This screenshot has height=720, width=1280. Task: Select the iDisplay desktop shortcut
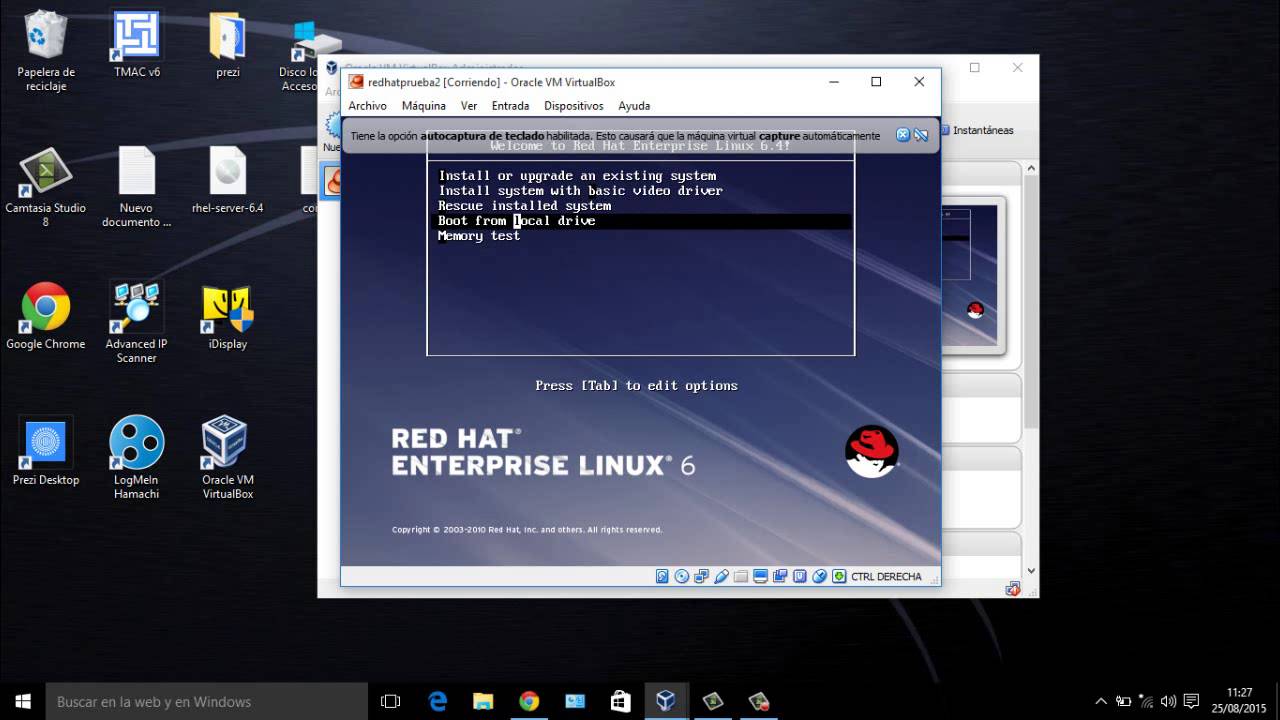tap(228, 317)
